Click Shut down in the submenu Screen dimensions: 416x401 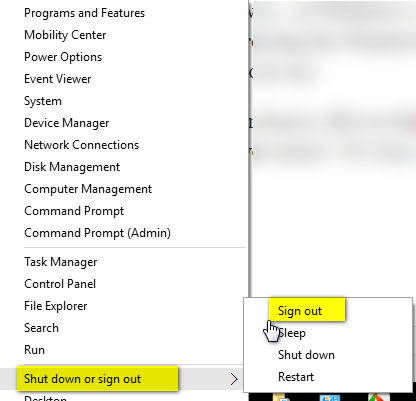point(306,355)
